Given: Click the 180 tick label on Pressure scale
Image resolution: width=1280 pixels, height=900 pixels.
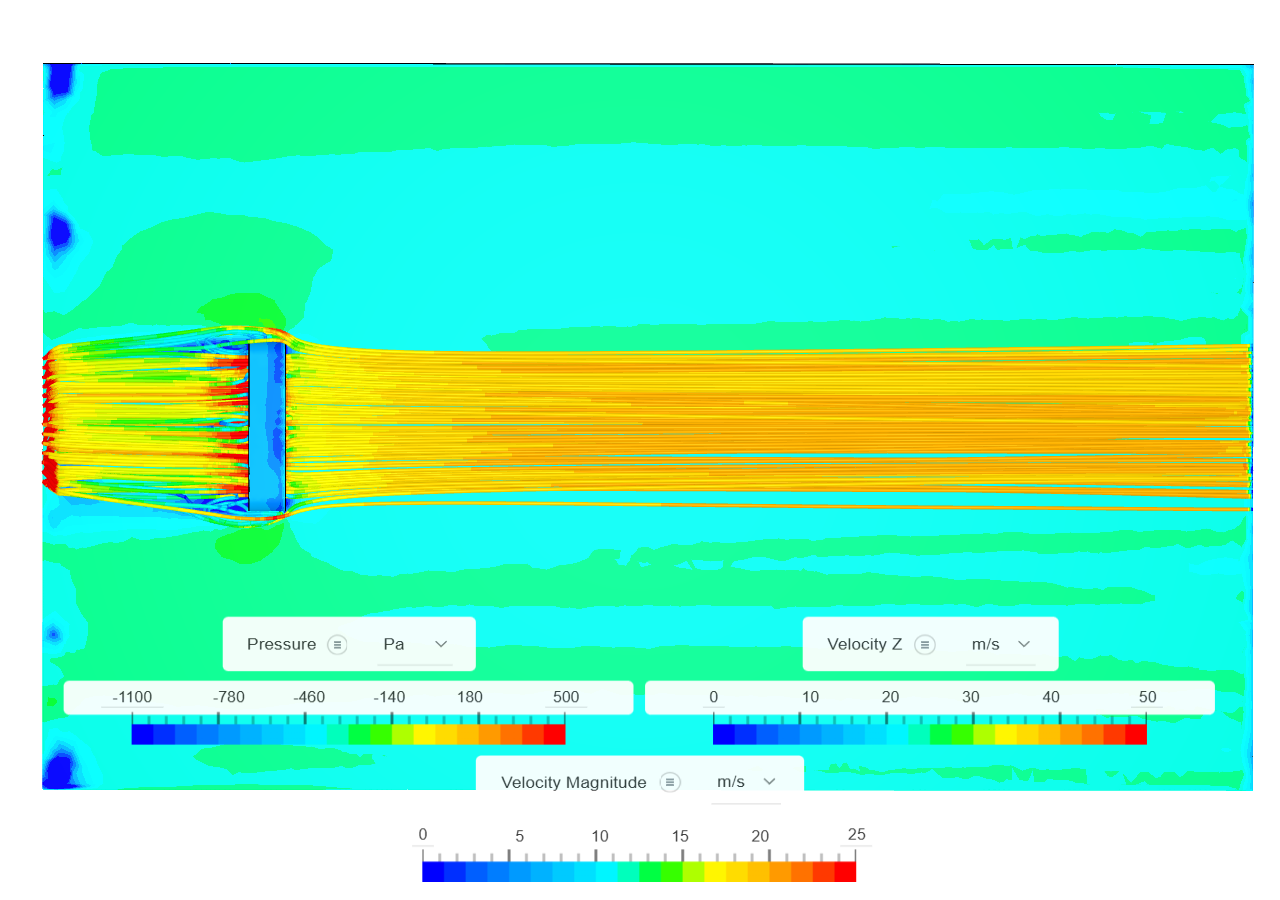Looking at the screenshot, I should tap(470, 697).
